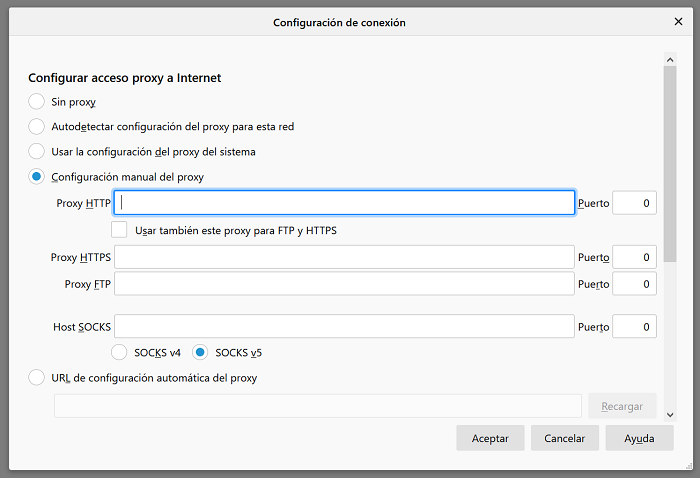Select Configuración manual del proxy radio
The height and width of the screenshot is (478, 700).
tap(37, 177)
